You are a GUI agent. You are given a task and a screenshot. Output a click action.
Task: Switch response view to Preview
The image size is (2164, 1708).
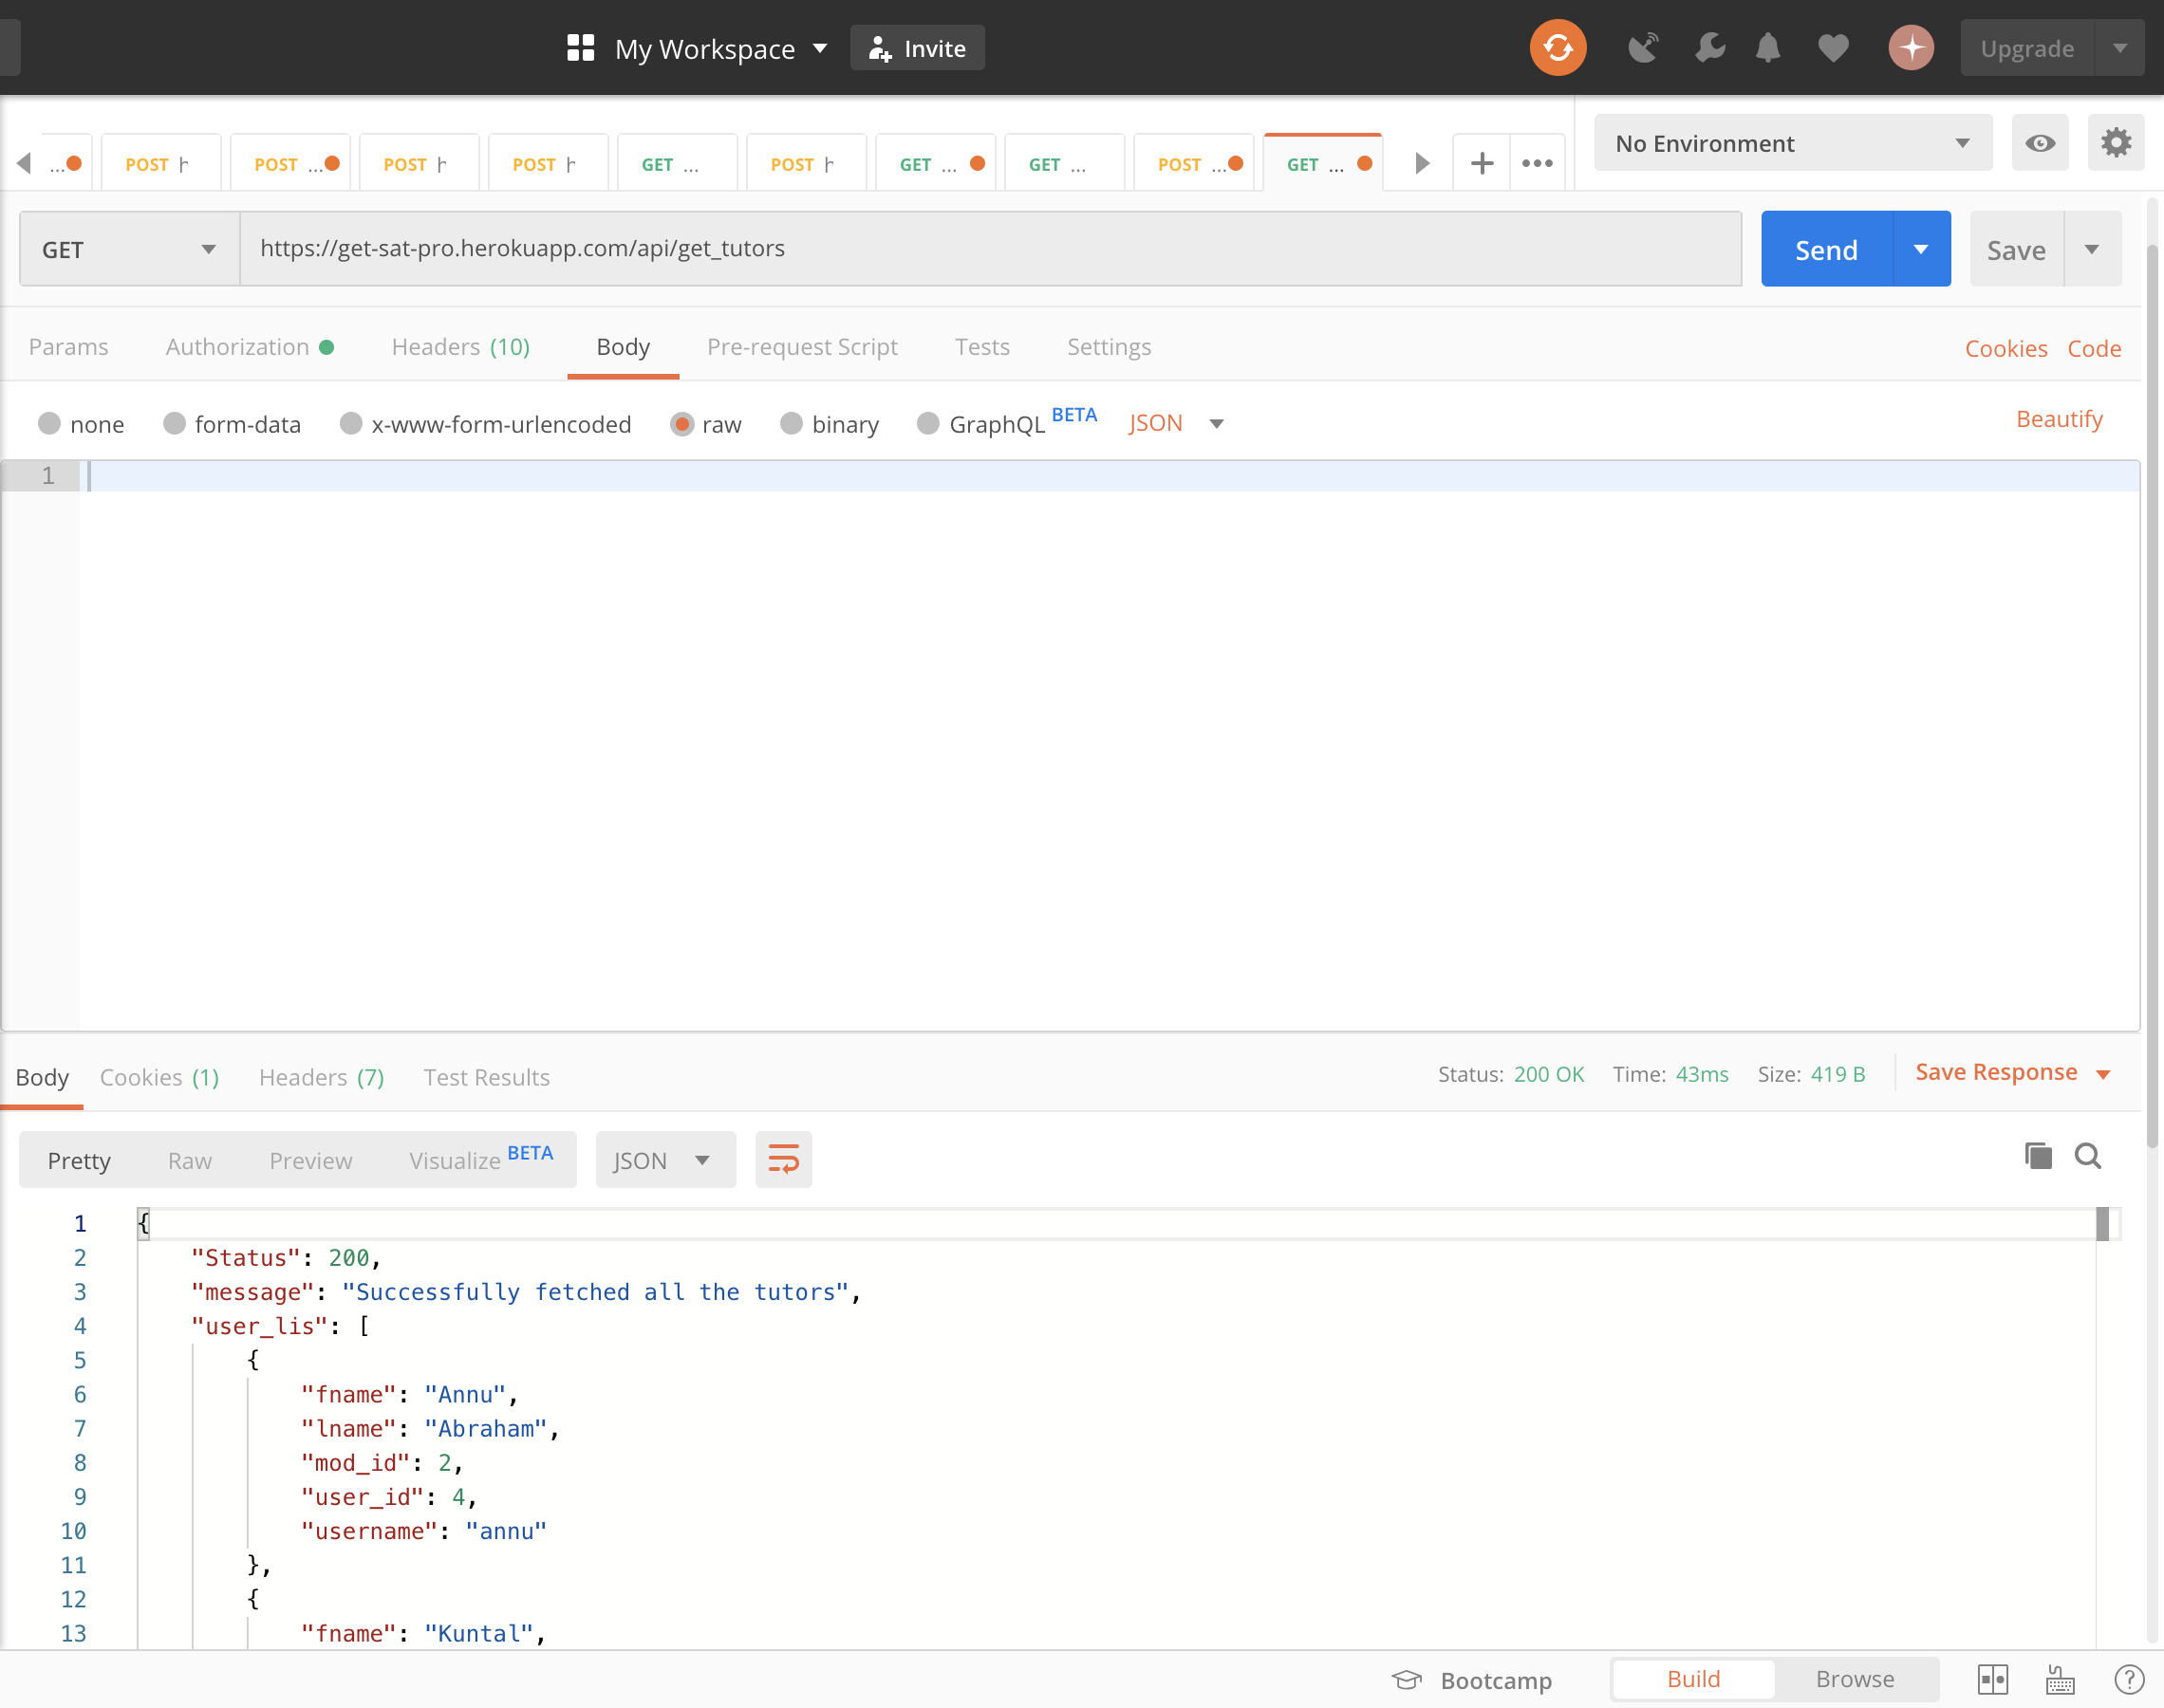pos(310,1160)
